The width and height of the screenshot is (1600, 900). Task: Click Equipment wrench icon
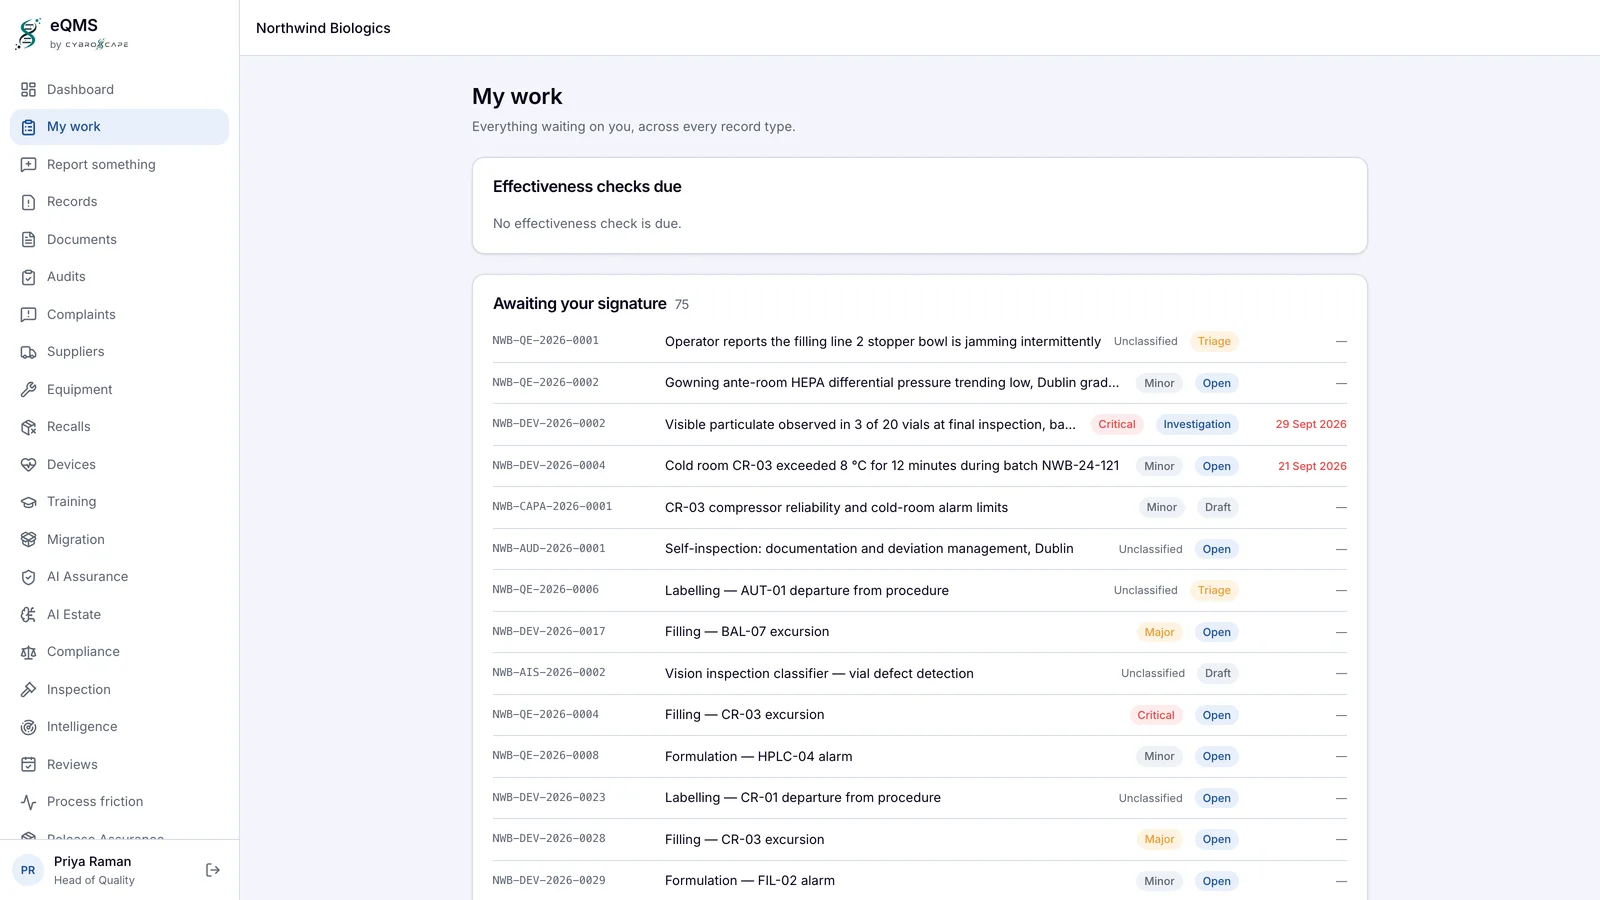(x=28, y=389)
